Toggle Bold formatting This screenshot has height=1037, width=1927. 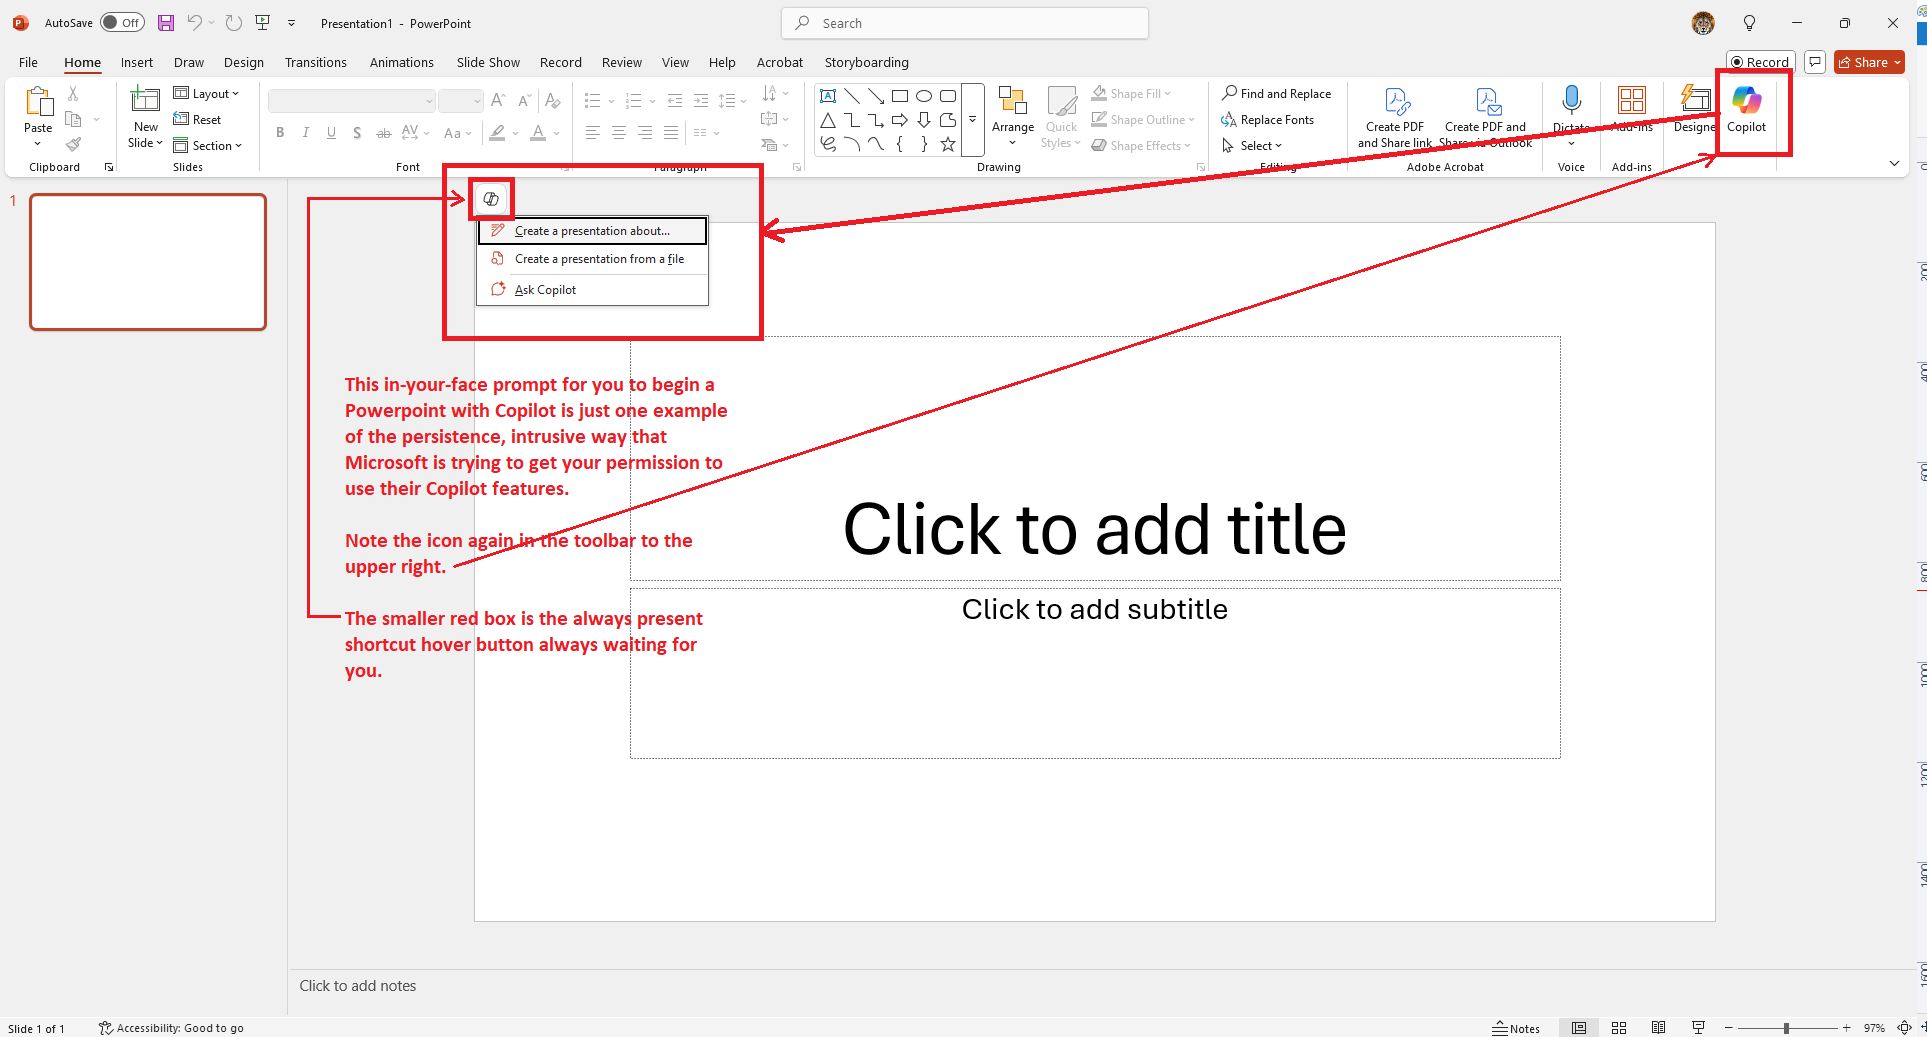[280, 132]
